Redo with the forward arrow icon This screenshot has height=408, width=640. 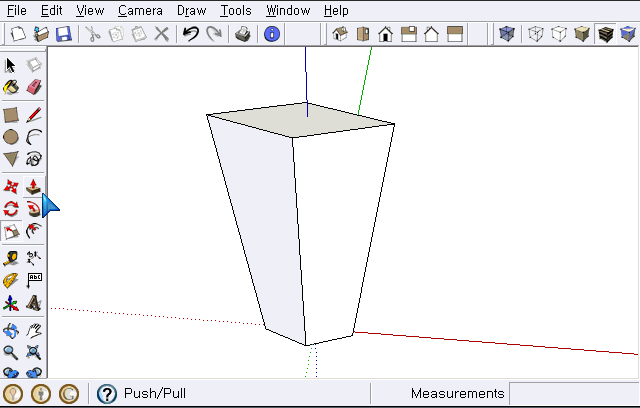(213, 34)
